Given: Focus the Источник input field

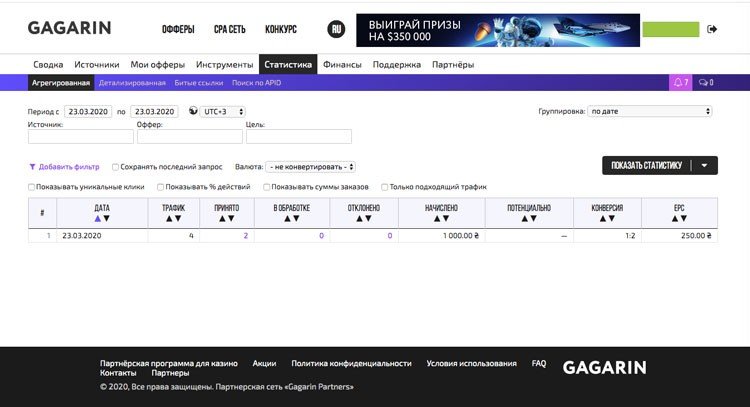Looking at the screenshot, I should click(81, 136).
